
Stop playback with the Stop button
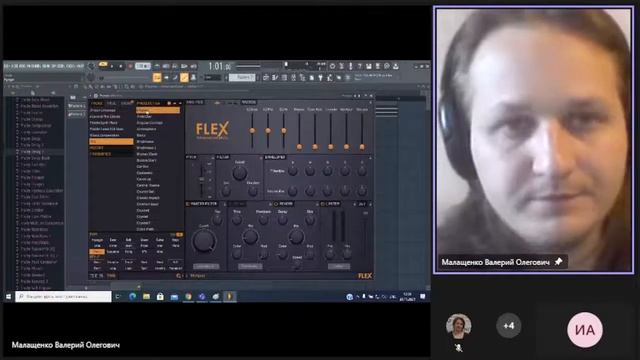coord(120,66)
